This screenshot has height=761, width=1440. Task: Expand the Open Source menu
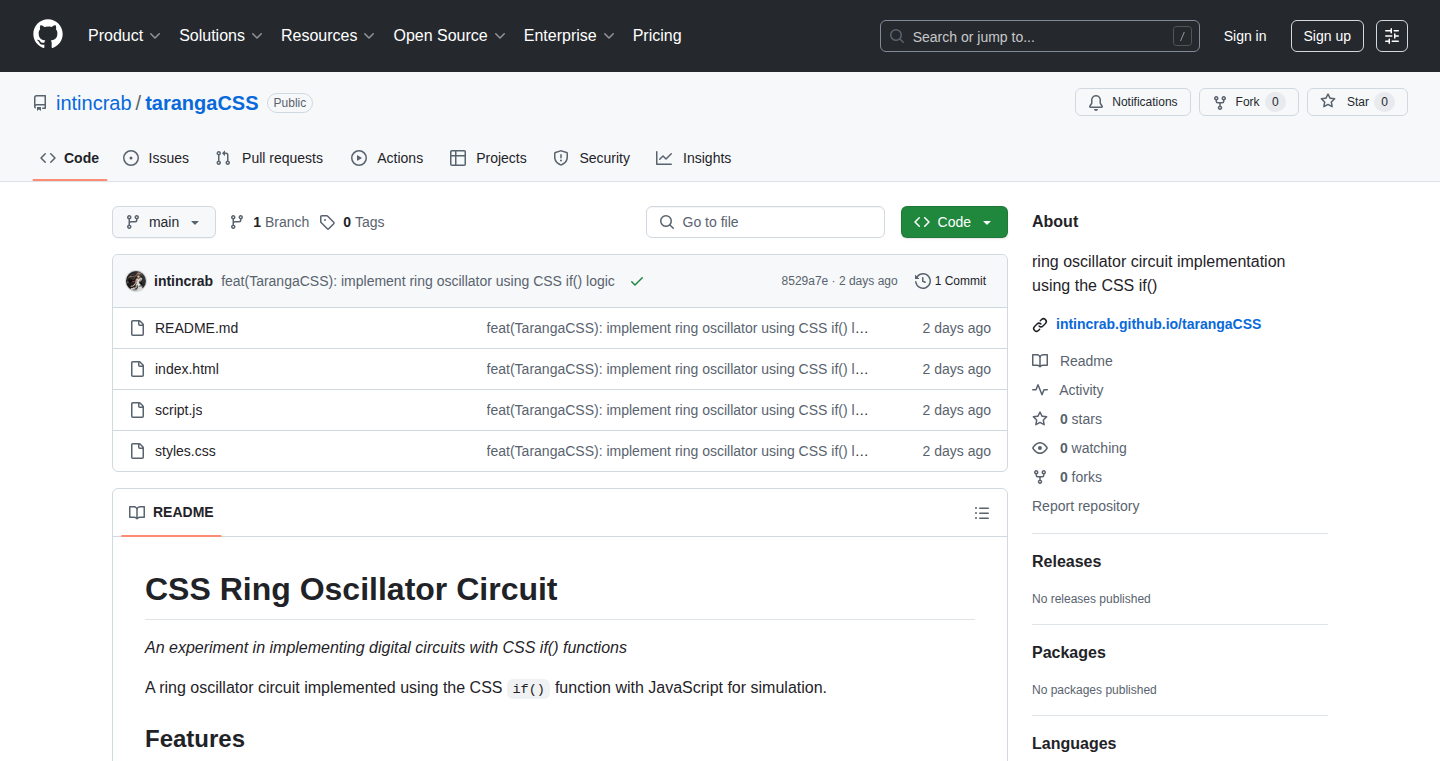pyautogui.click(x=450, y=35)
